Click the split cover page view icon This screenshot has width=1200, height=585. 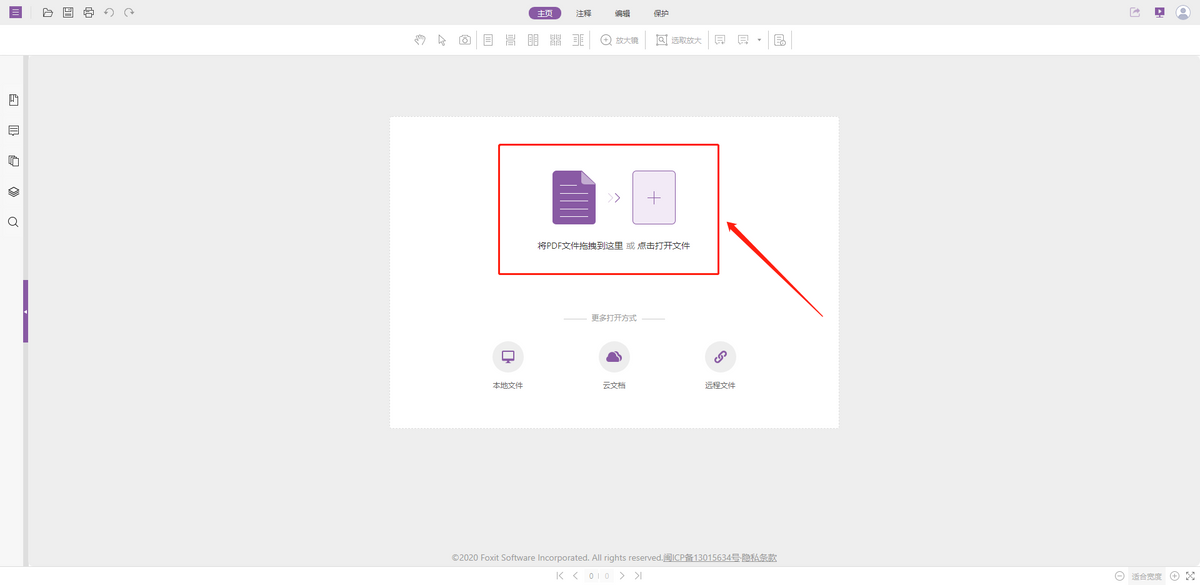tap(578, 40)
